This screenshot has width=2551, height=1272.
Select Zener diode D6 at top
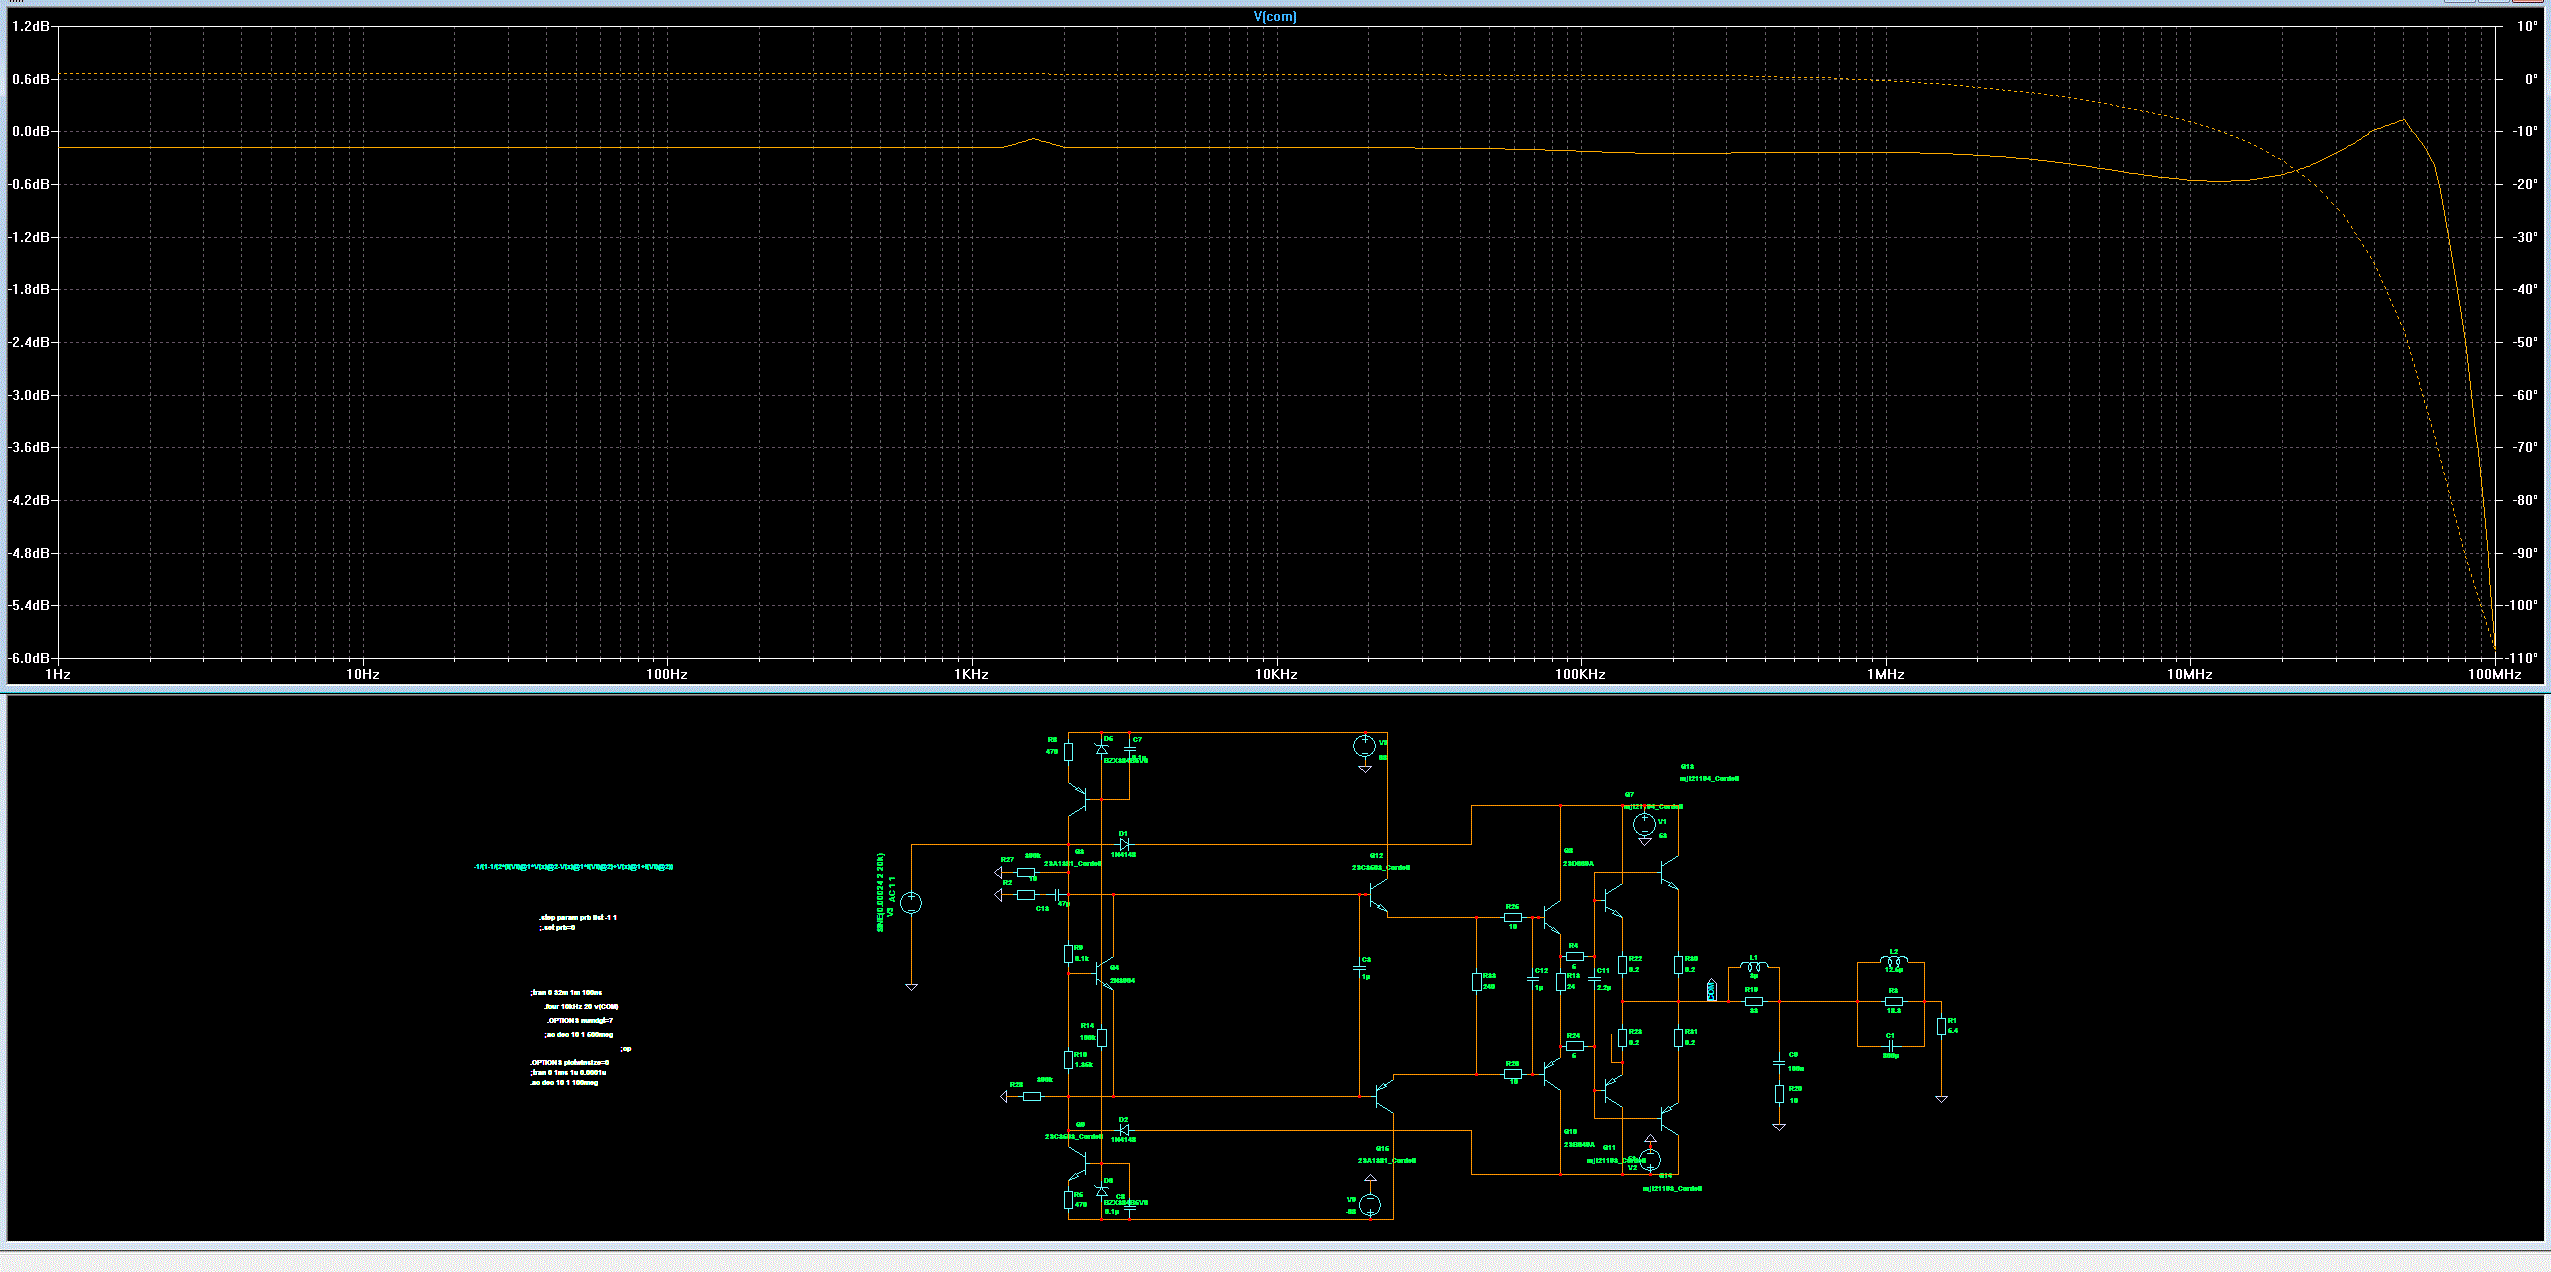click(x=1102, y=748)
